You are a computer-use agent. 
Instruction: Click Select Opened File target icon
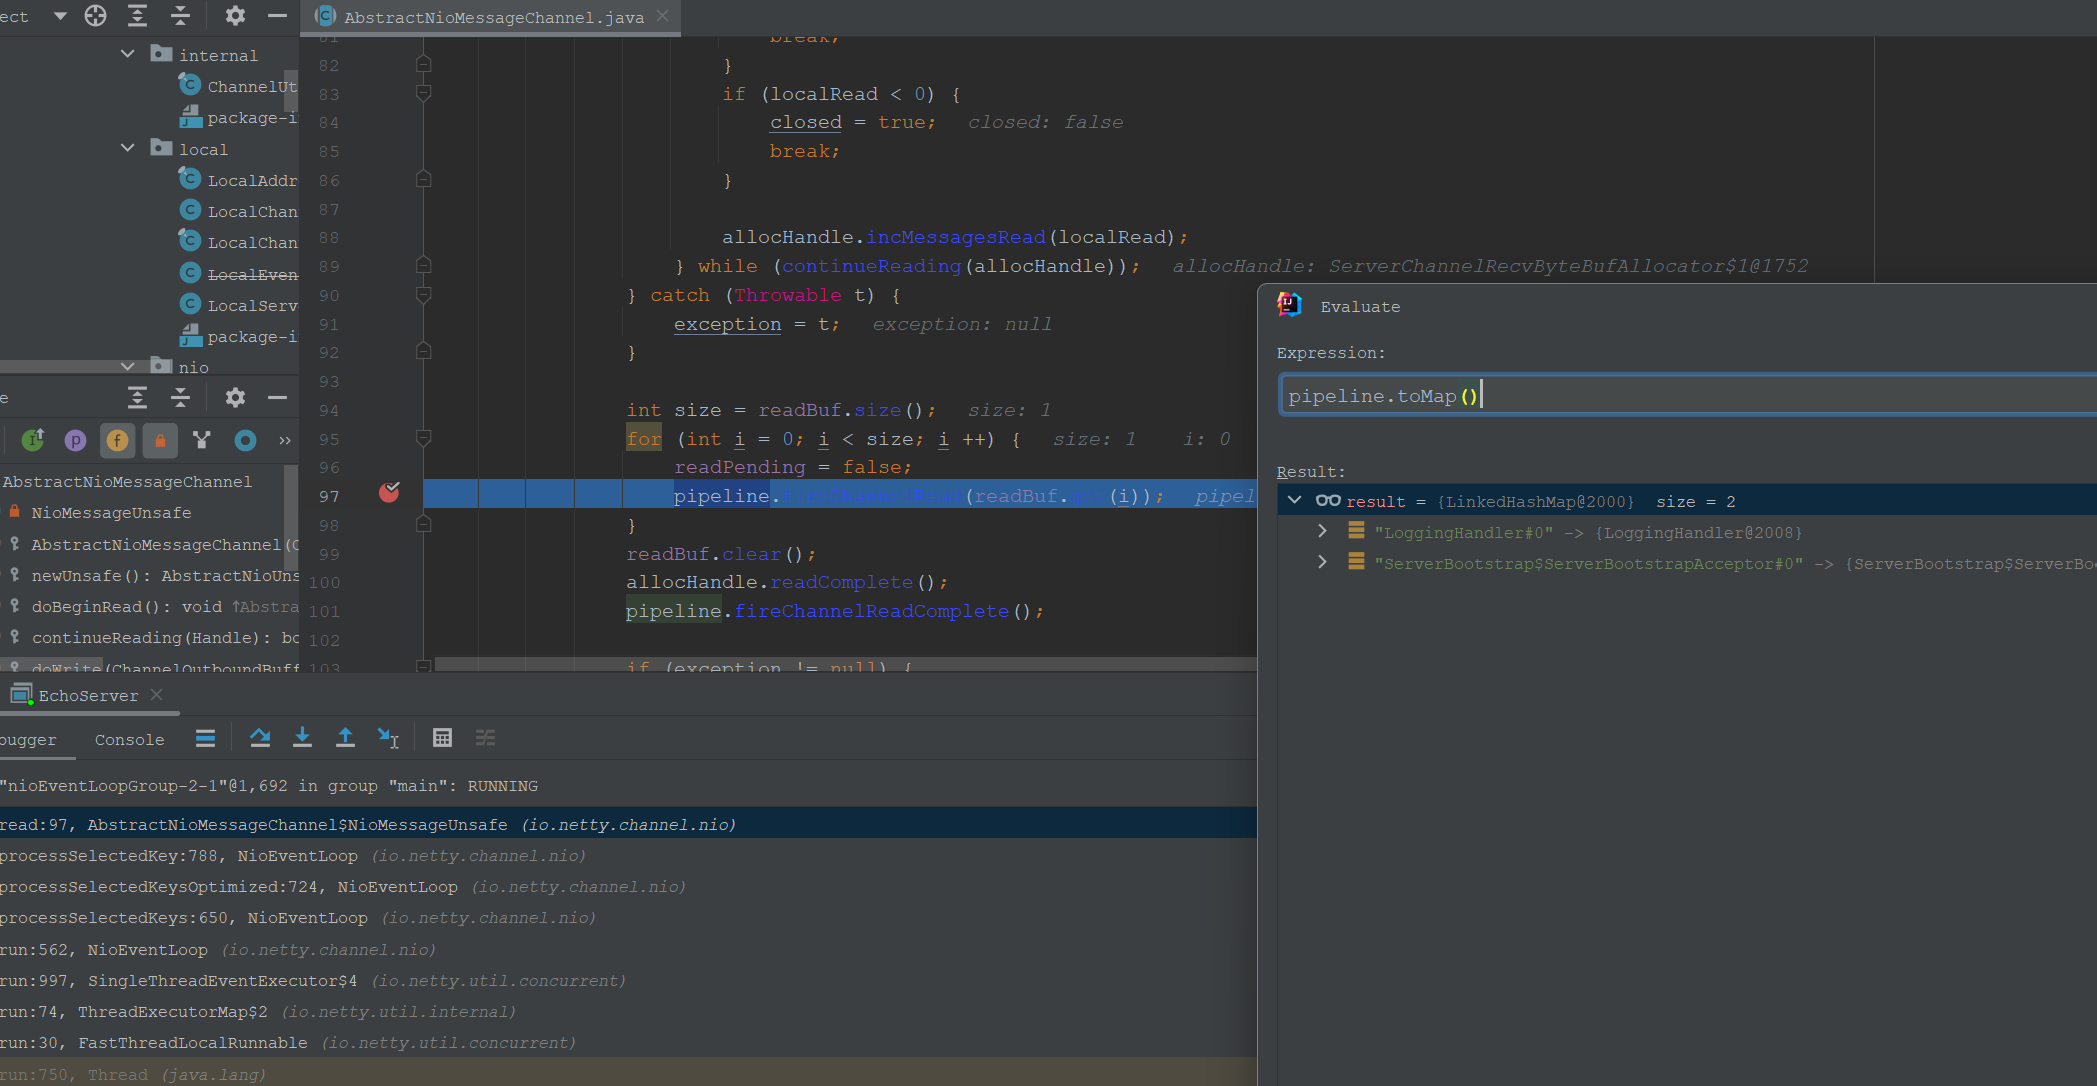[95, 15]
